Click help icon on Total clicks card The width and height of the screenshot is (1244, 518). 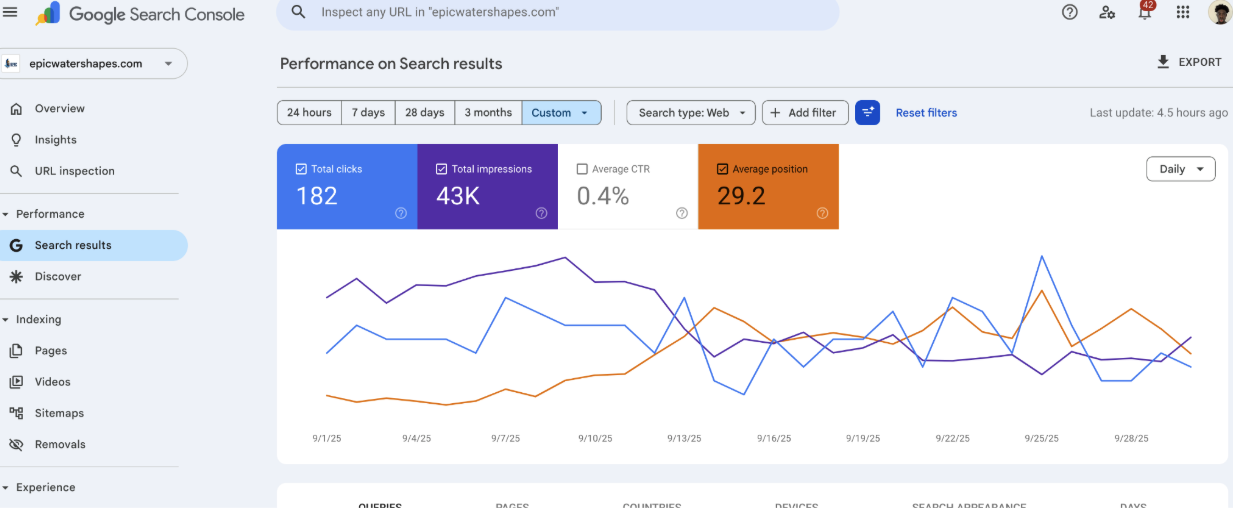click(x=401, y=213)
